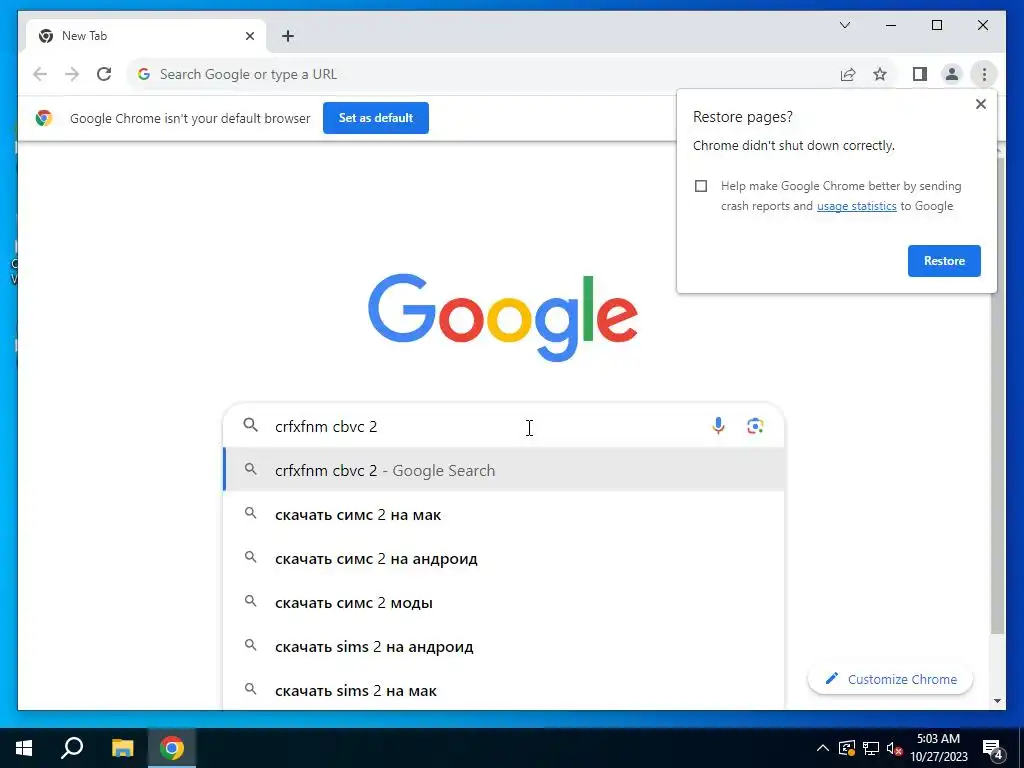Select suggestion 'скачать симс 2 на мак'

click(503, 515)
